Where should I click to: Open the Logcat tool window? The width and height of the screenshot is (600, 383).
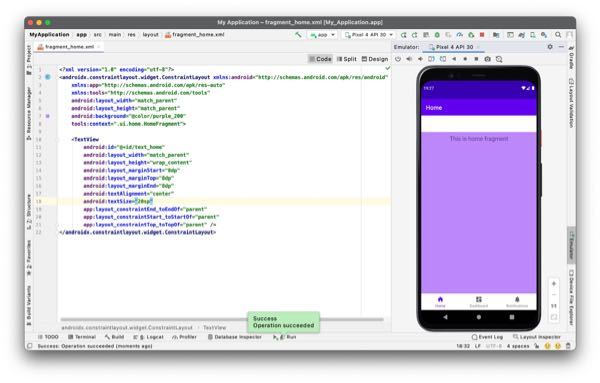[x=148, y=337]
